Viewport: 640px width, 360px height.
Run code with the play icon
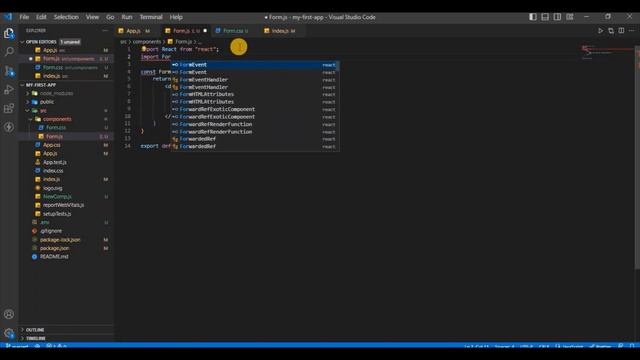[600, 31]
